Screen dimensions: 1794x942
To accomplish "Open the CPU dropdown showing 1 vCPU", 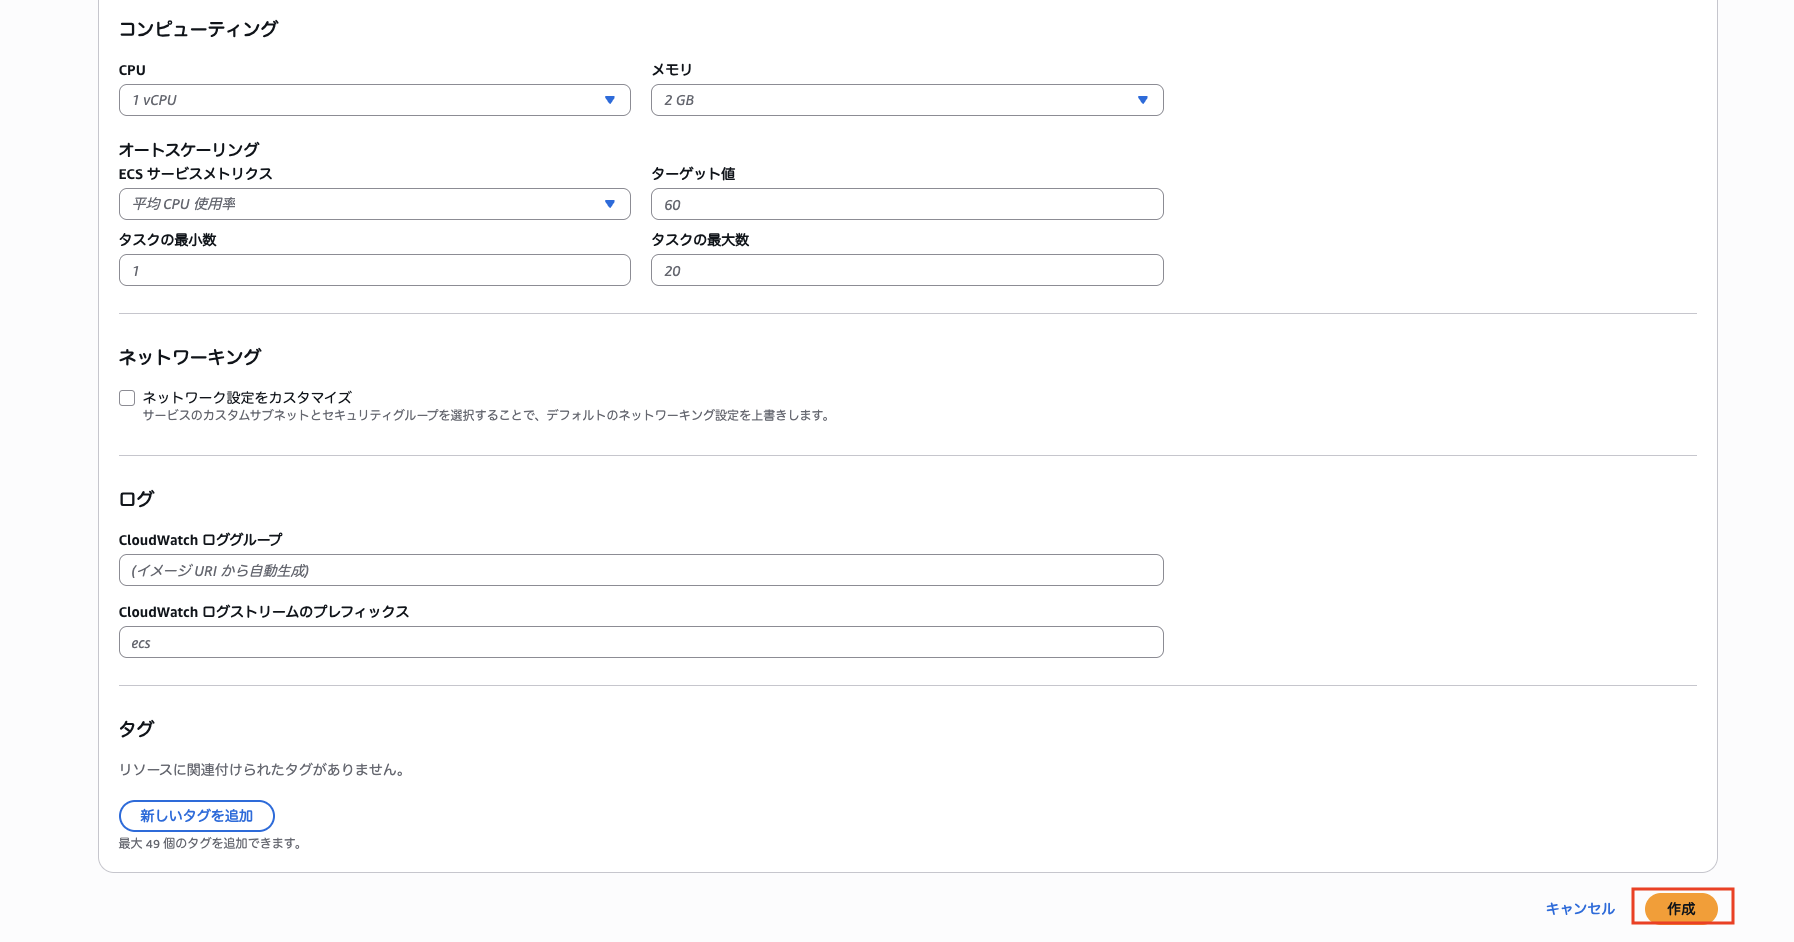I will point(374,100).
